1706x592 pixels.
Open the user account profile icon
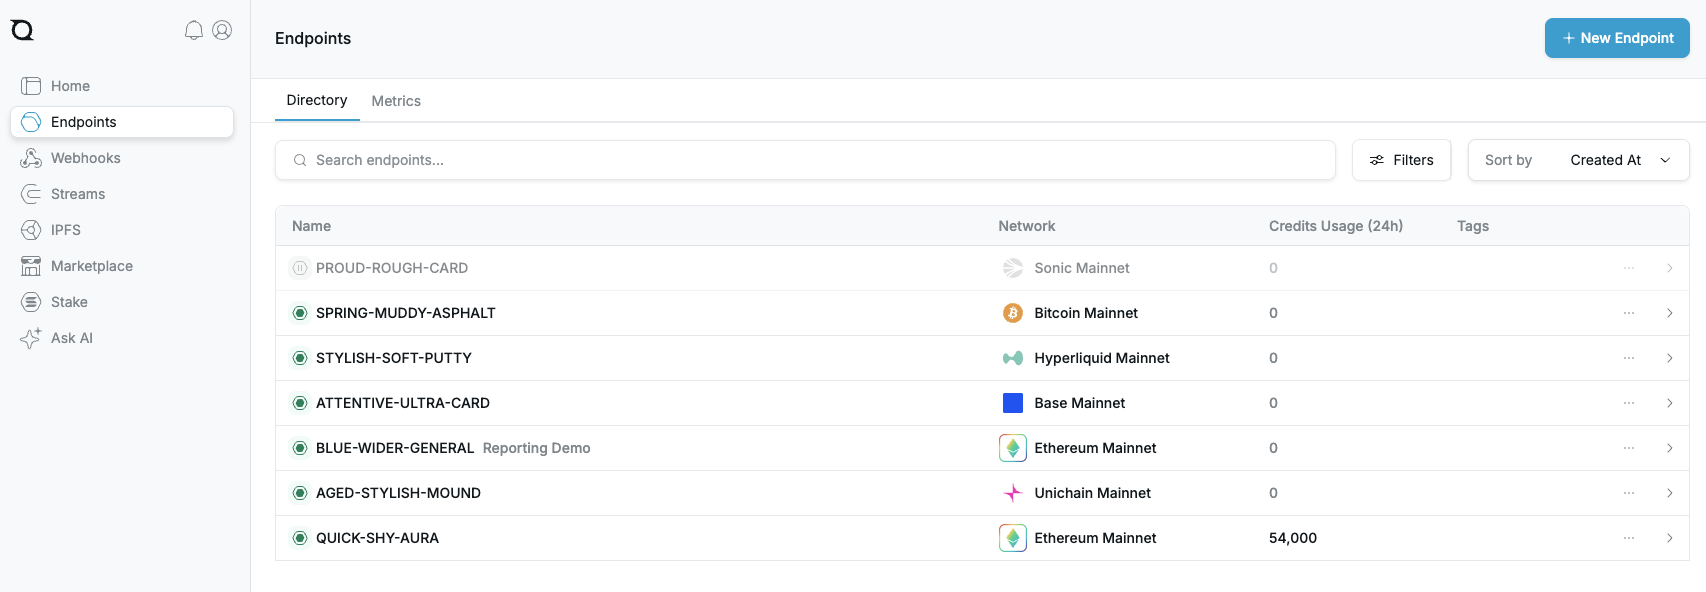coord(222,30)
